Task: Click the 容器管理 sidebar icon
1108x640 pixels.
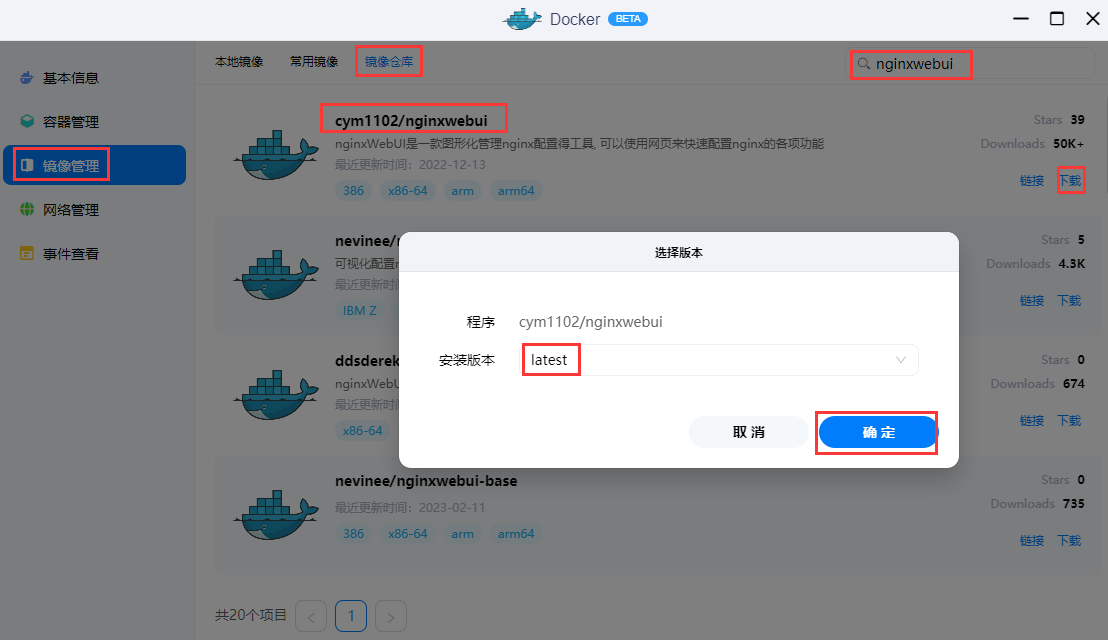Action: [x=27, y=122]
